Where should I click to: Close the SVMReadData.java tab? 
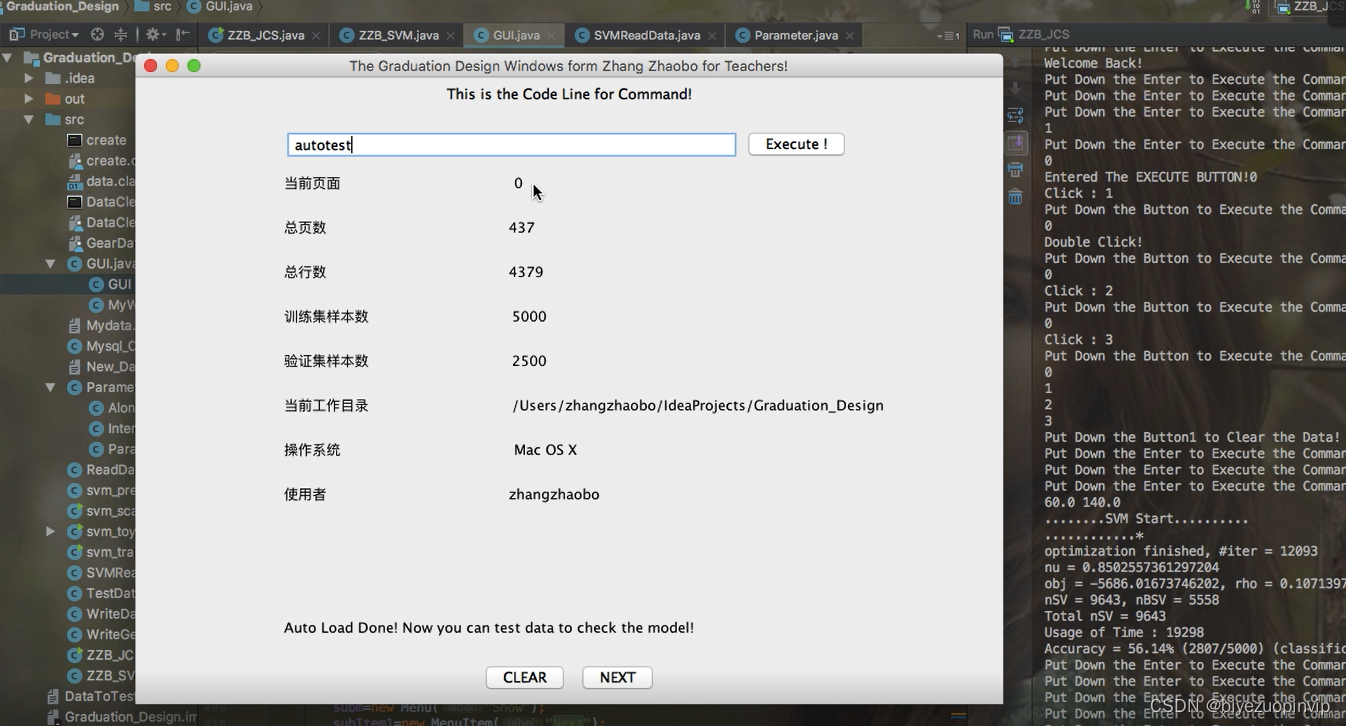[x=712, y=36]
